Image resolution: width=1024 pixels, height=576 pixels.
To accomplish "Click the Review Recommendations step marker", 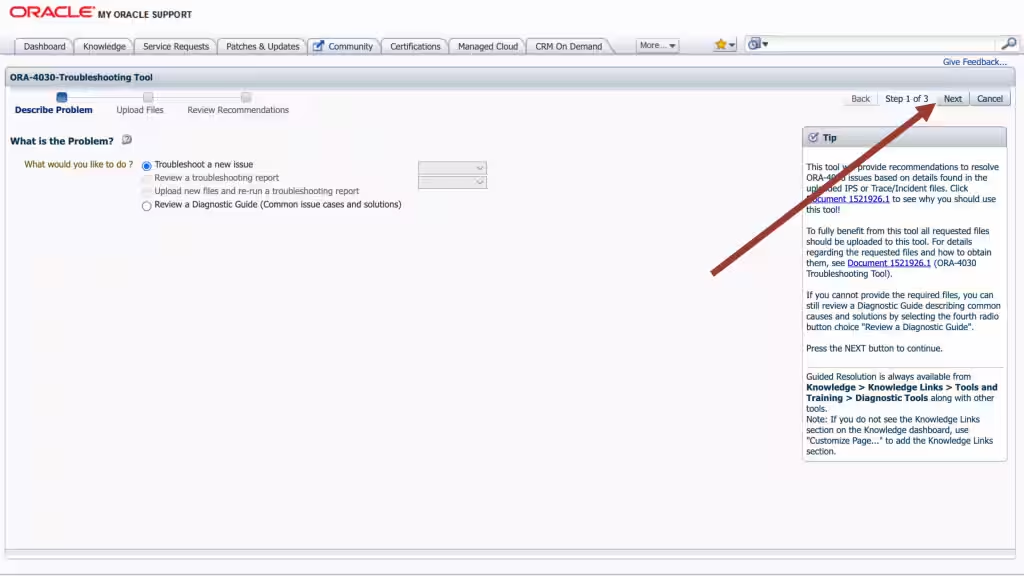I will coord(246,97).
